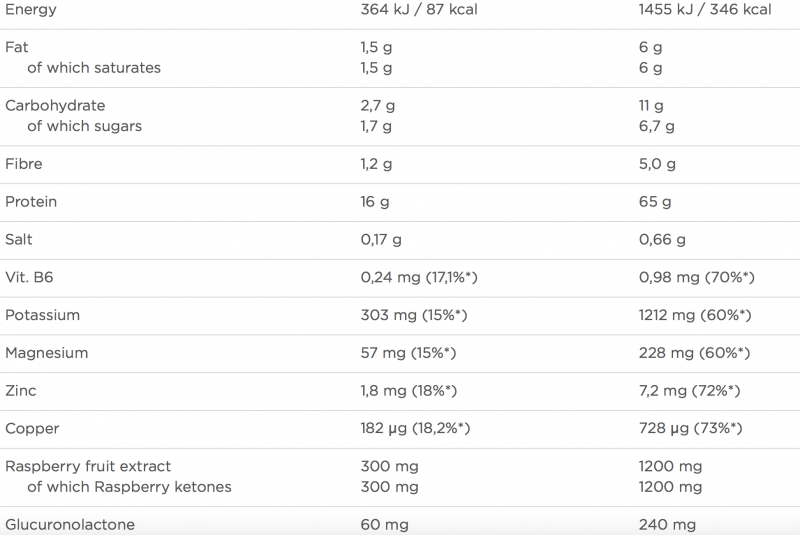Click the Vit. B6 row label
The height and width of the screenshot is (535, 800).
coord(27,277)
